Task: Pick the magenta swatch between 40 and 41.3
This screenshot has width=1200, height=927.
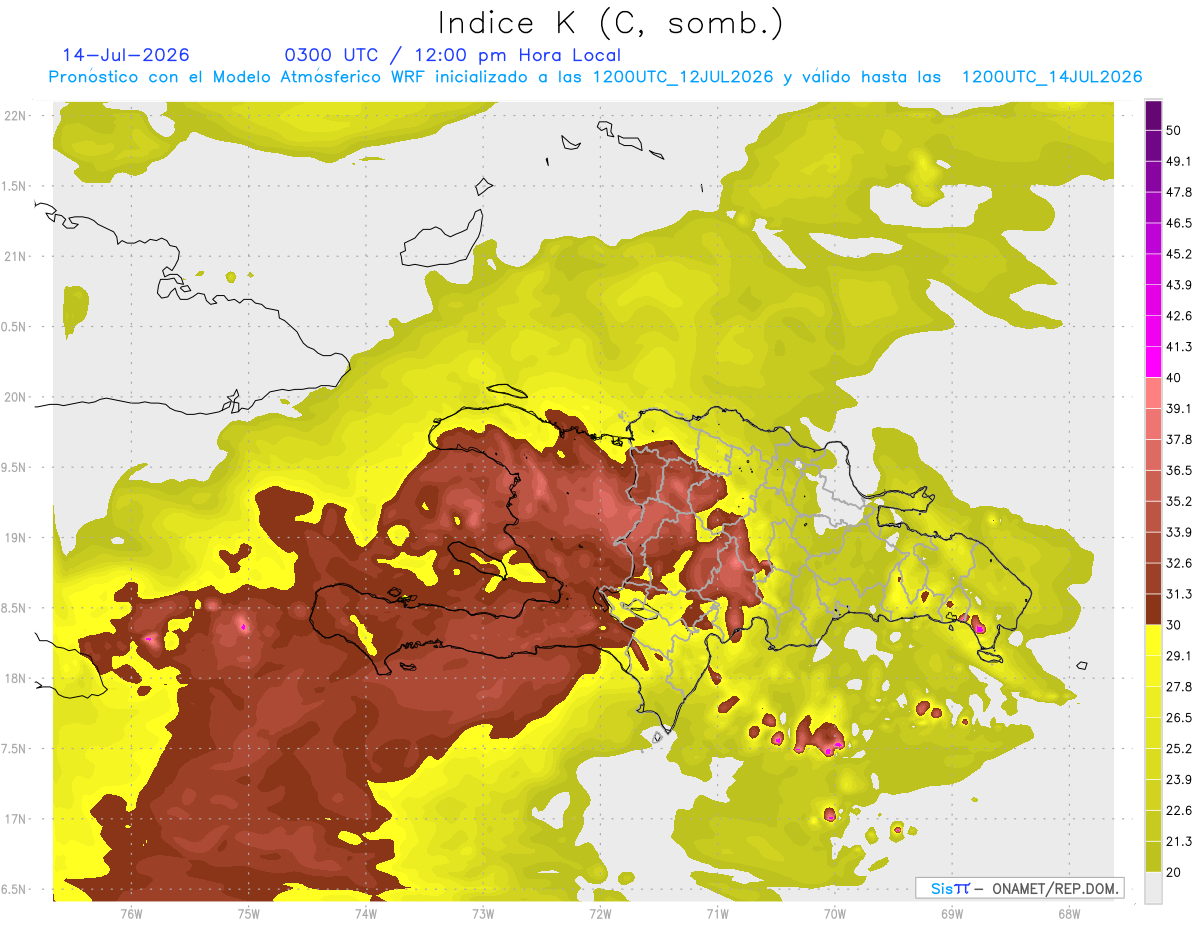Action: pyautogui.click(x=1154, y=362)
